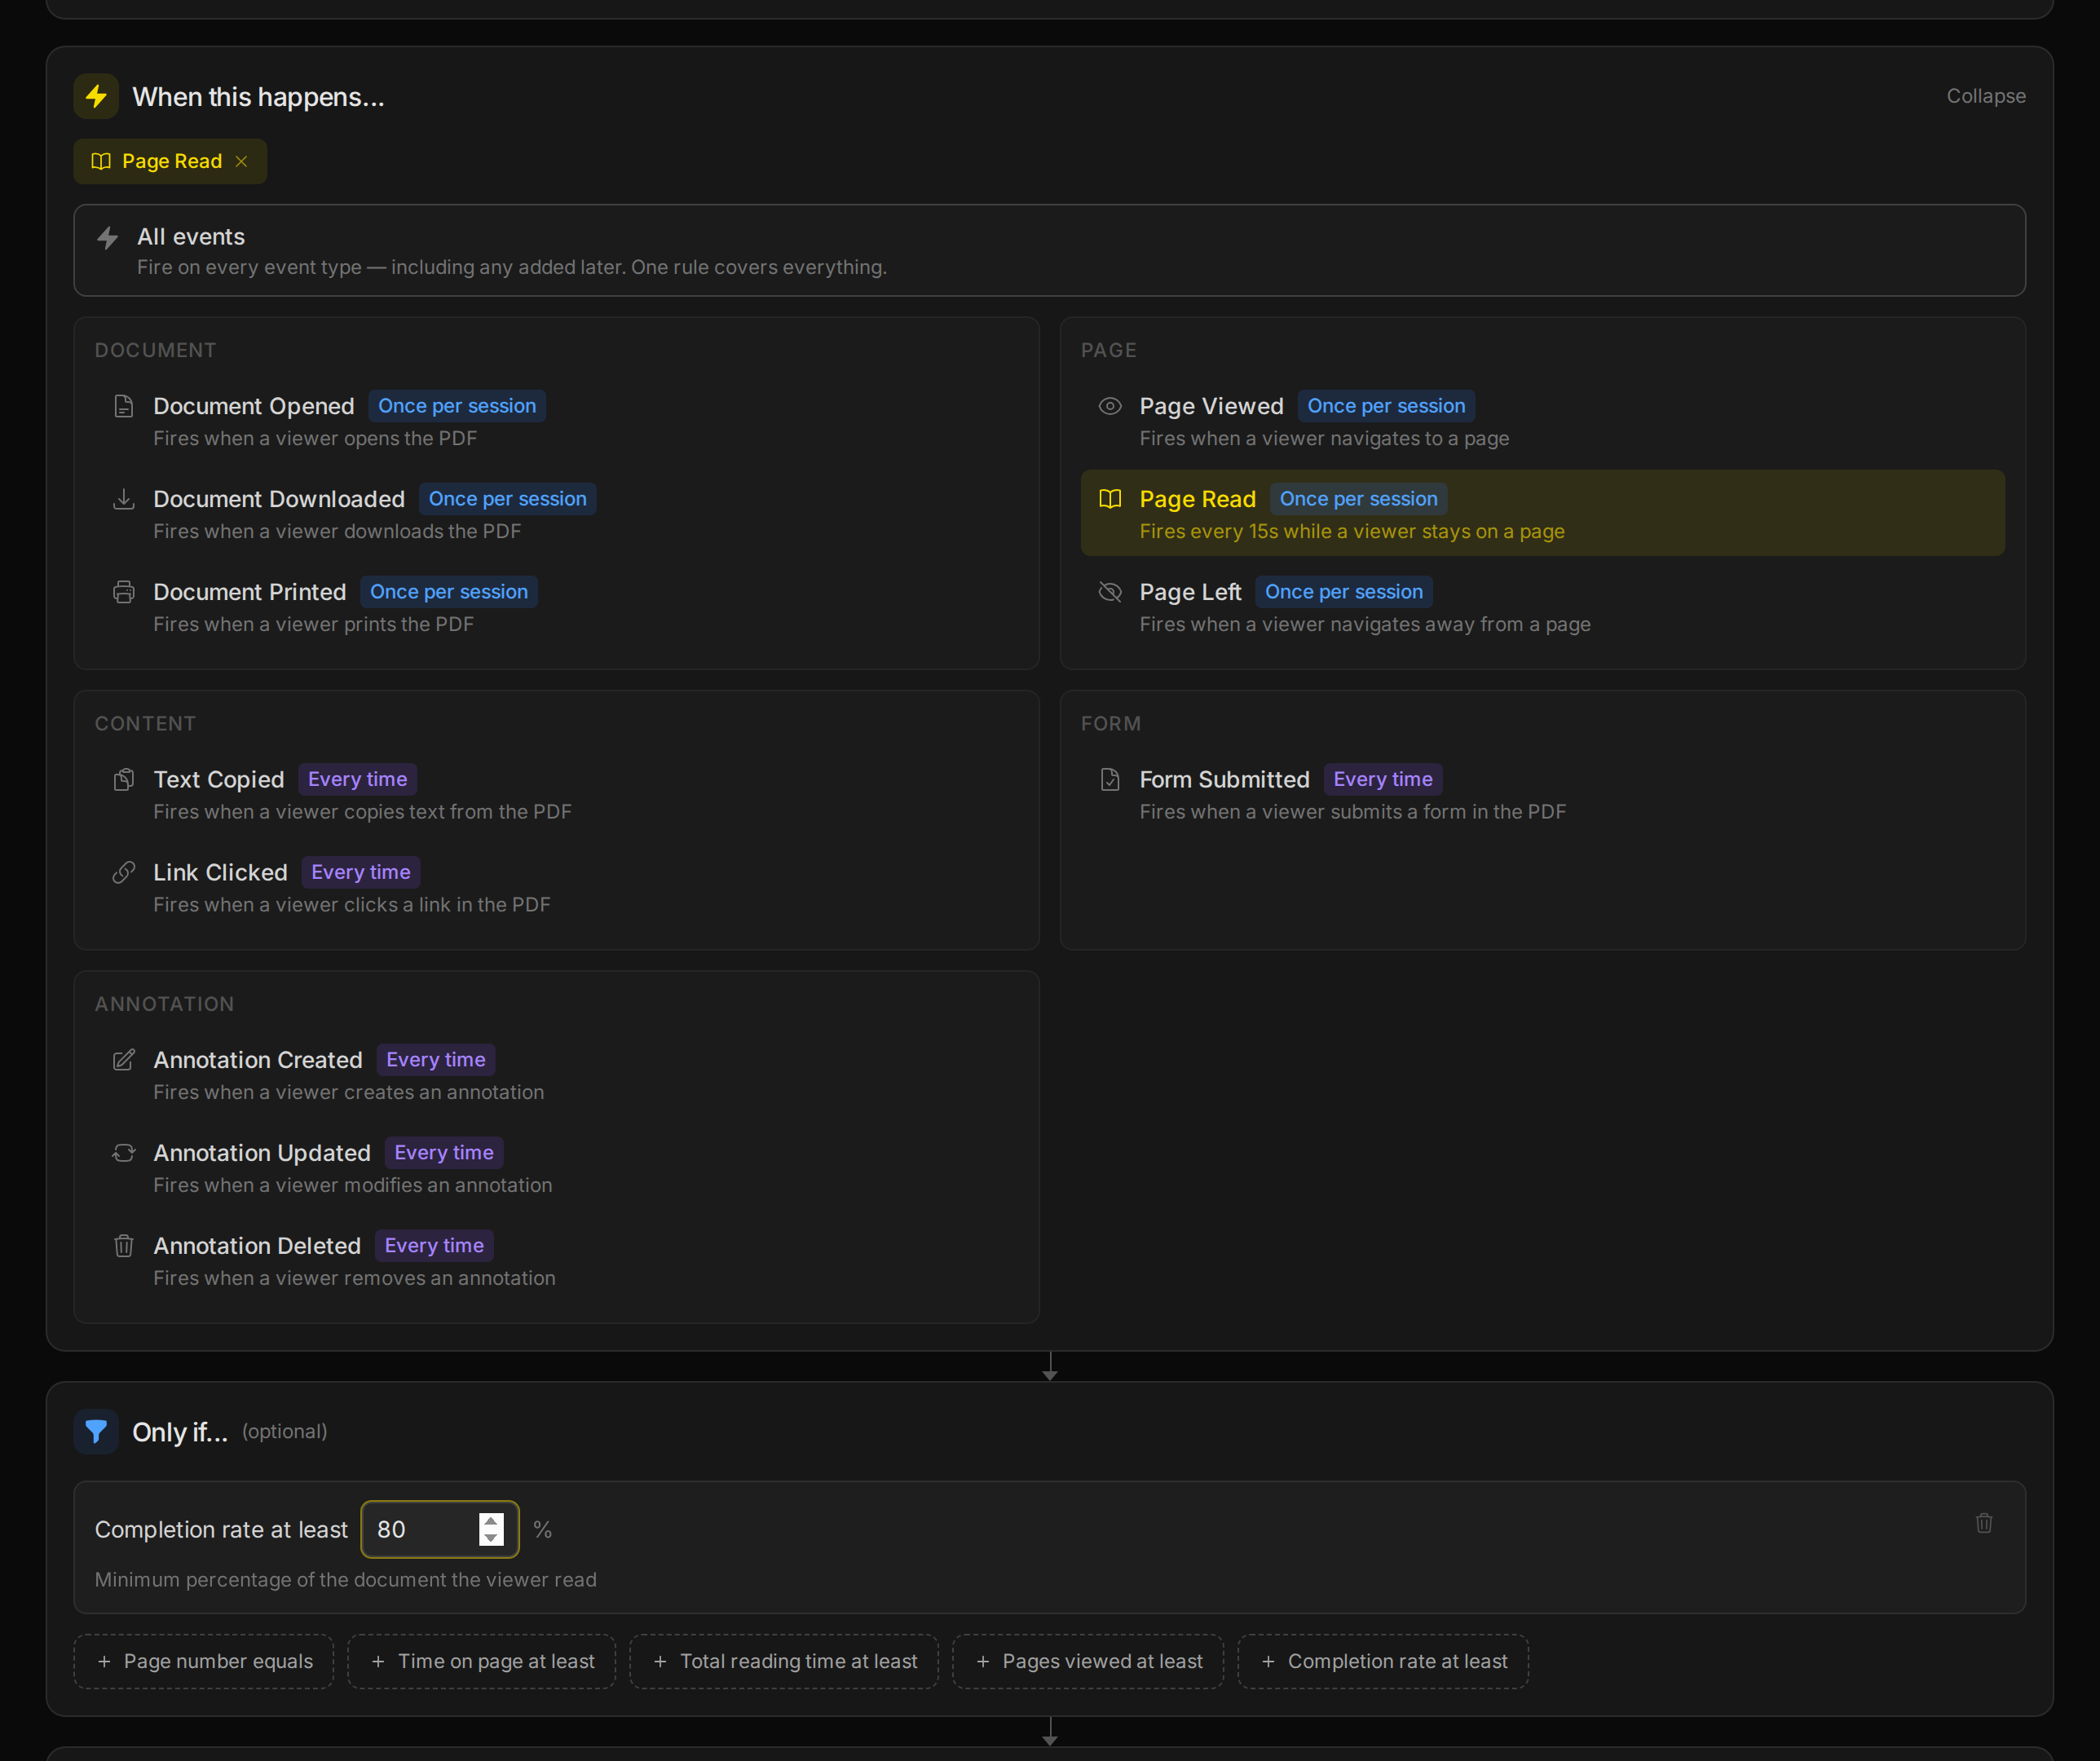The image size is (2100, 1761).
Task: Select the Annotation Created event text
Action: click(258, 1060)
